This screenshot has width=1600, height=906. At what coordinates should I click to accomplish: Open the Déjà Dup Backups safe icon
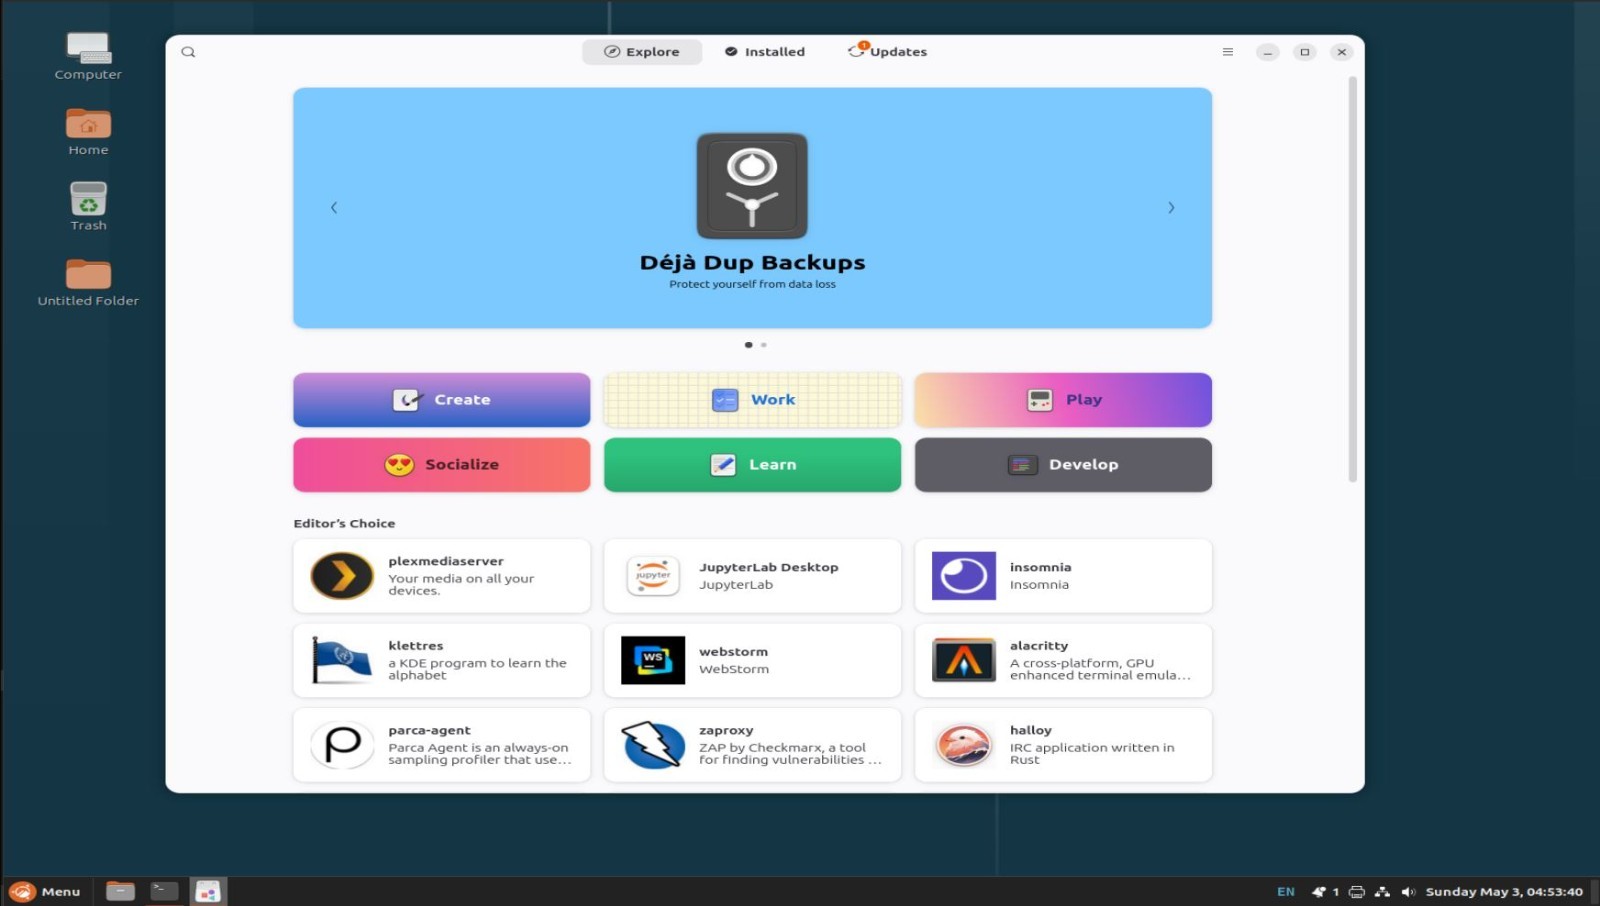(x=752, y=186)
